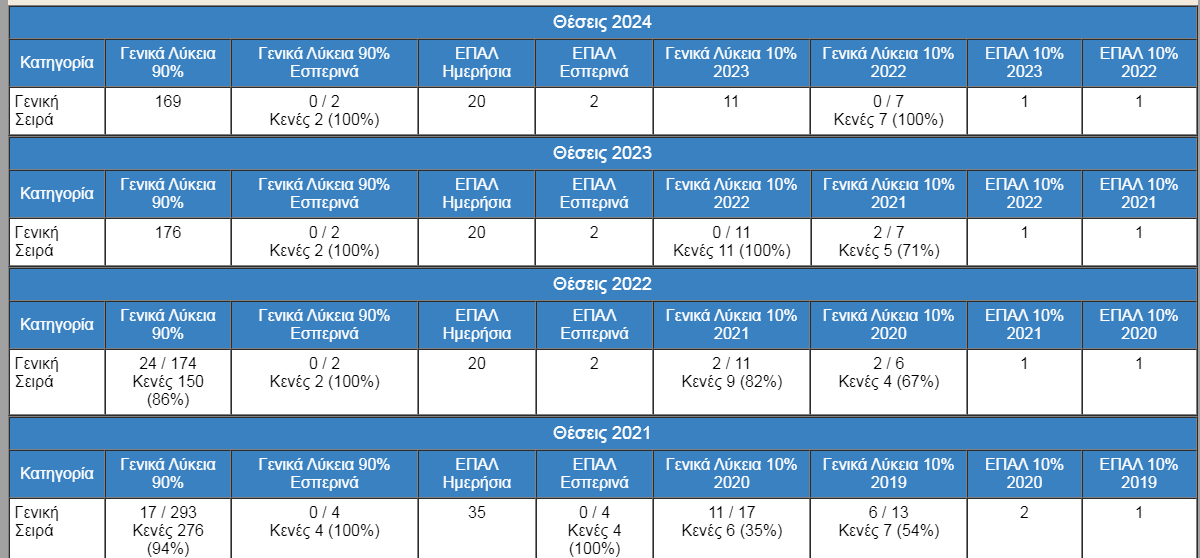
Task: Click the ΕΠΑΛ 10% 2023 column header
Action: [x=1025, y=62]
